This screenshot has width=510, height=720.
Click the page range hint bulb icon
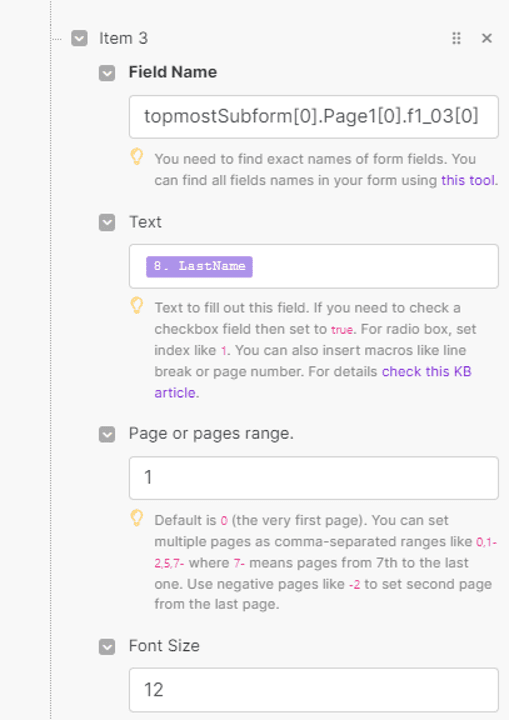(x=137, y=518)
